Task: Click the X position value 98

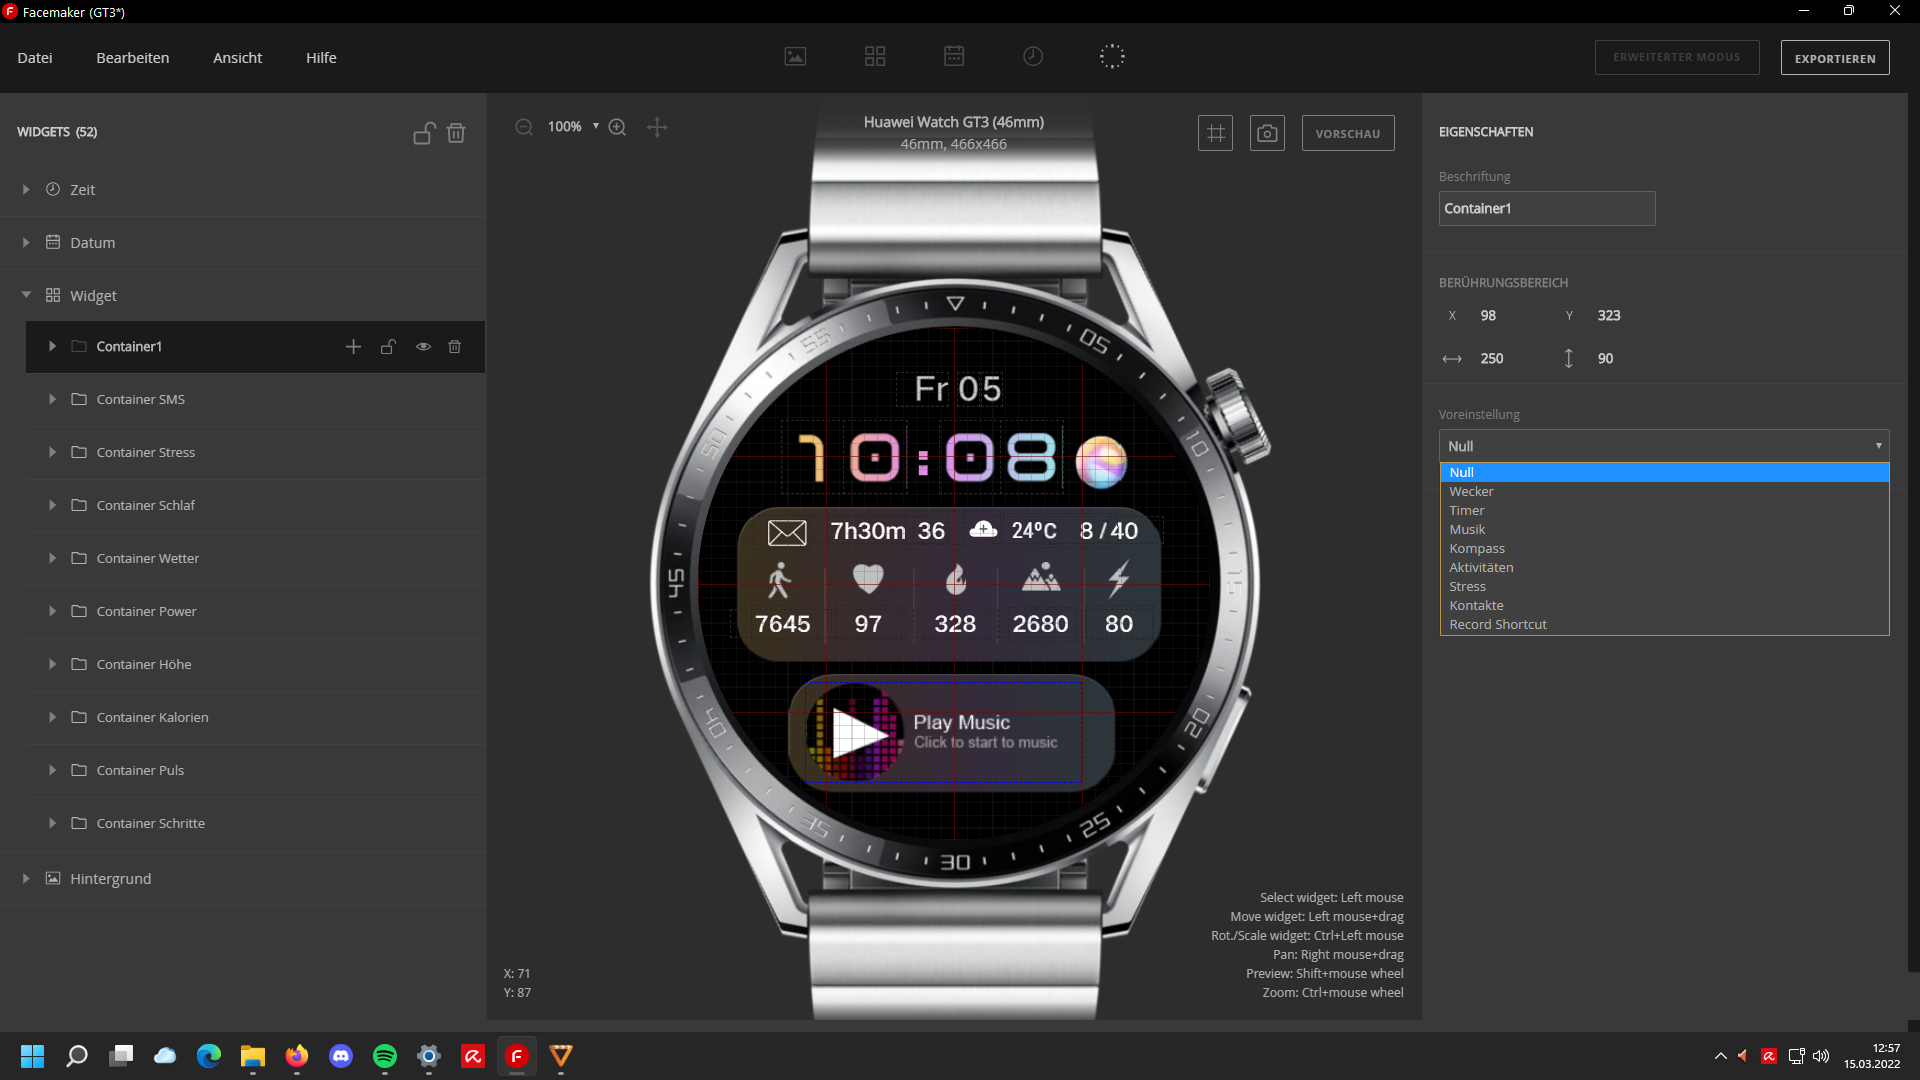Action: (1488, 316)
